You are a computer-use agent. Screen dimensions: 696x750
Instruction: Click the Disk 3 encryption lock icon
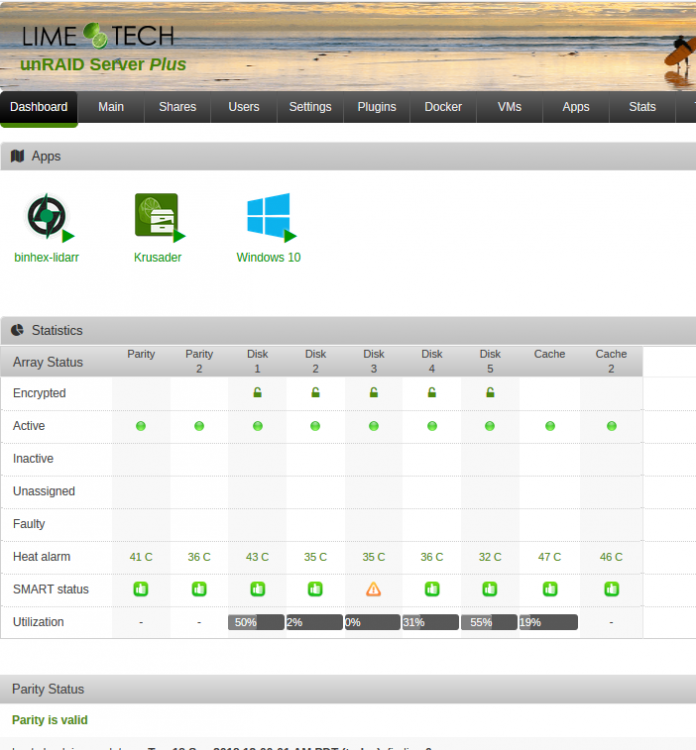(x=374, y=393)
